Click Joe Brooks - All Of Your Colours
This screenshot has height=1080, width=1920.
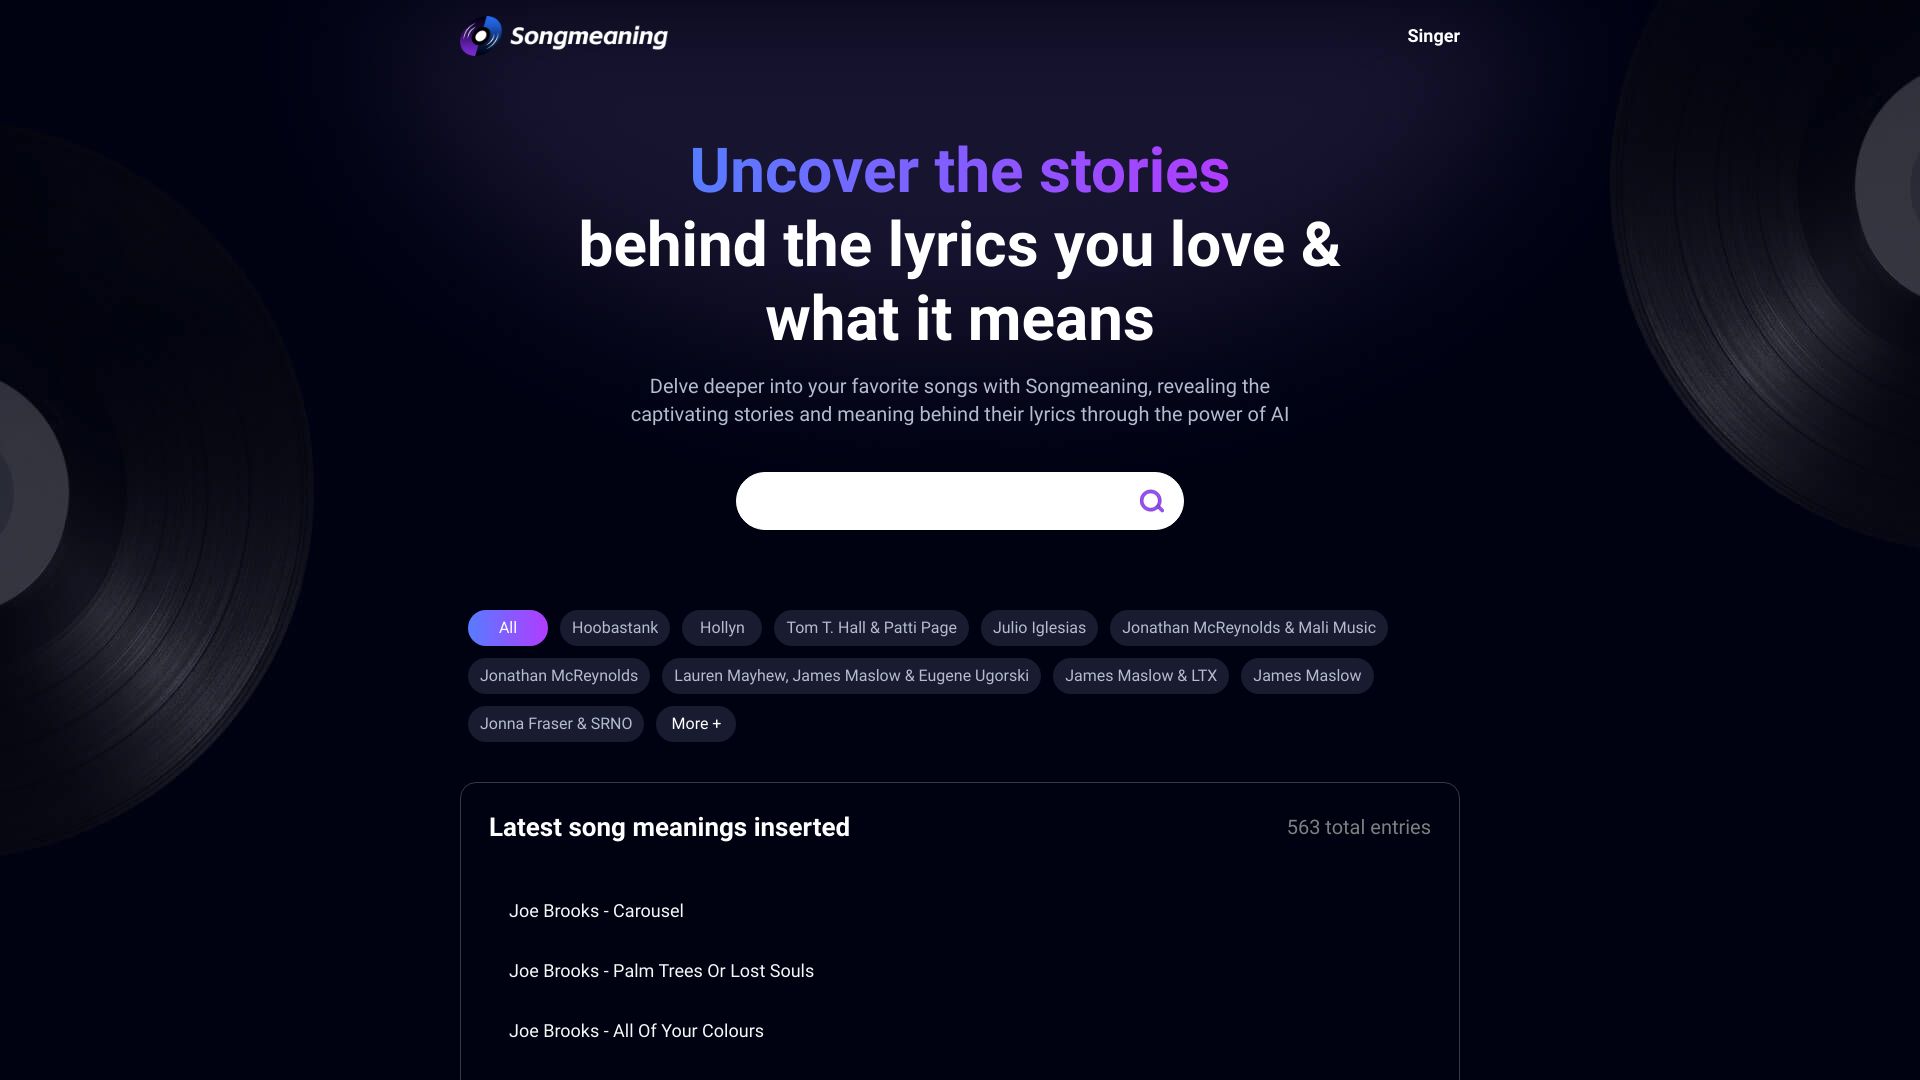point(636,1030)
